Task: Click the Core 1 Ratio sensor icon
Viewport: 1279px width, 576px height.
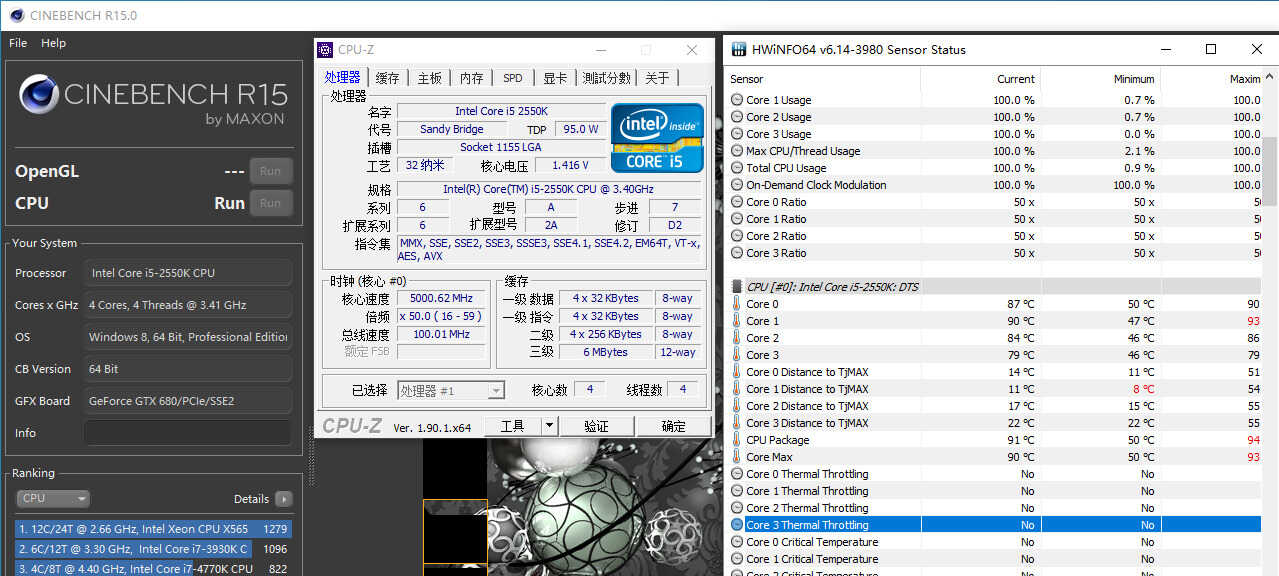Action: (x=737, y=219)
